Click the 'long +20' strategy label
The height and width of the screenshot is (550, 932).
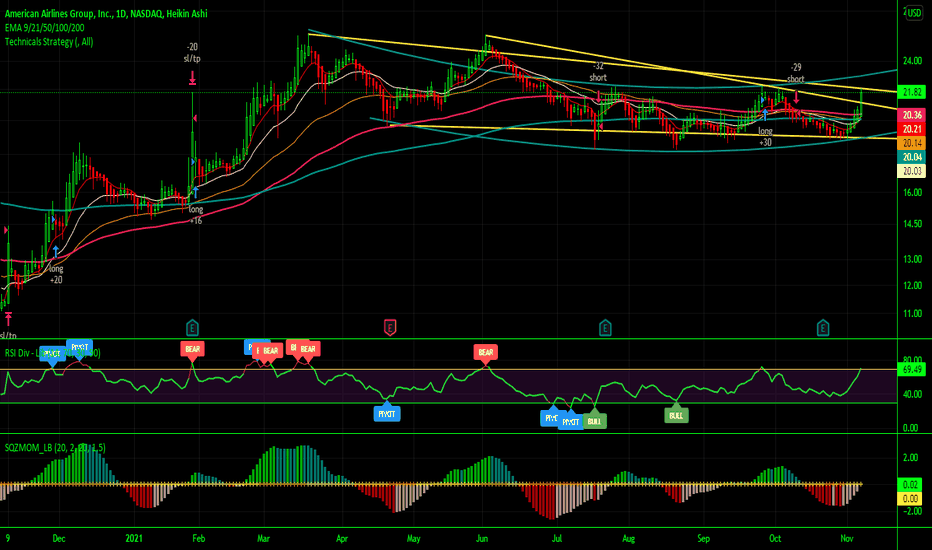(x=56, y=274)
